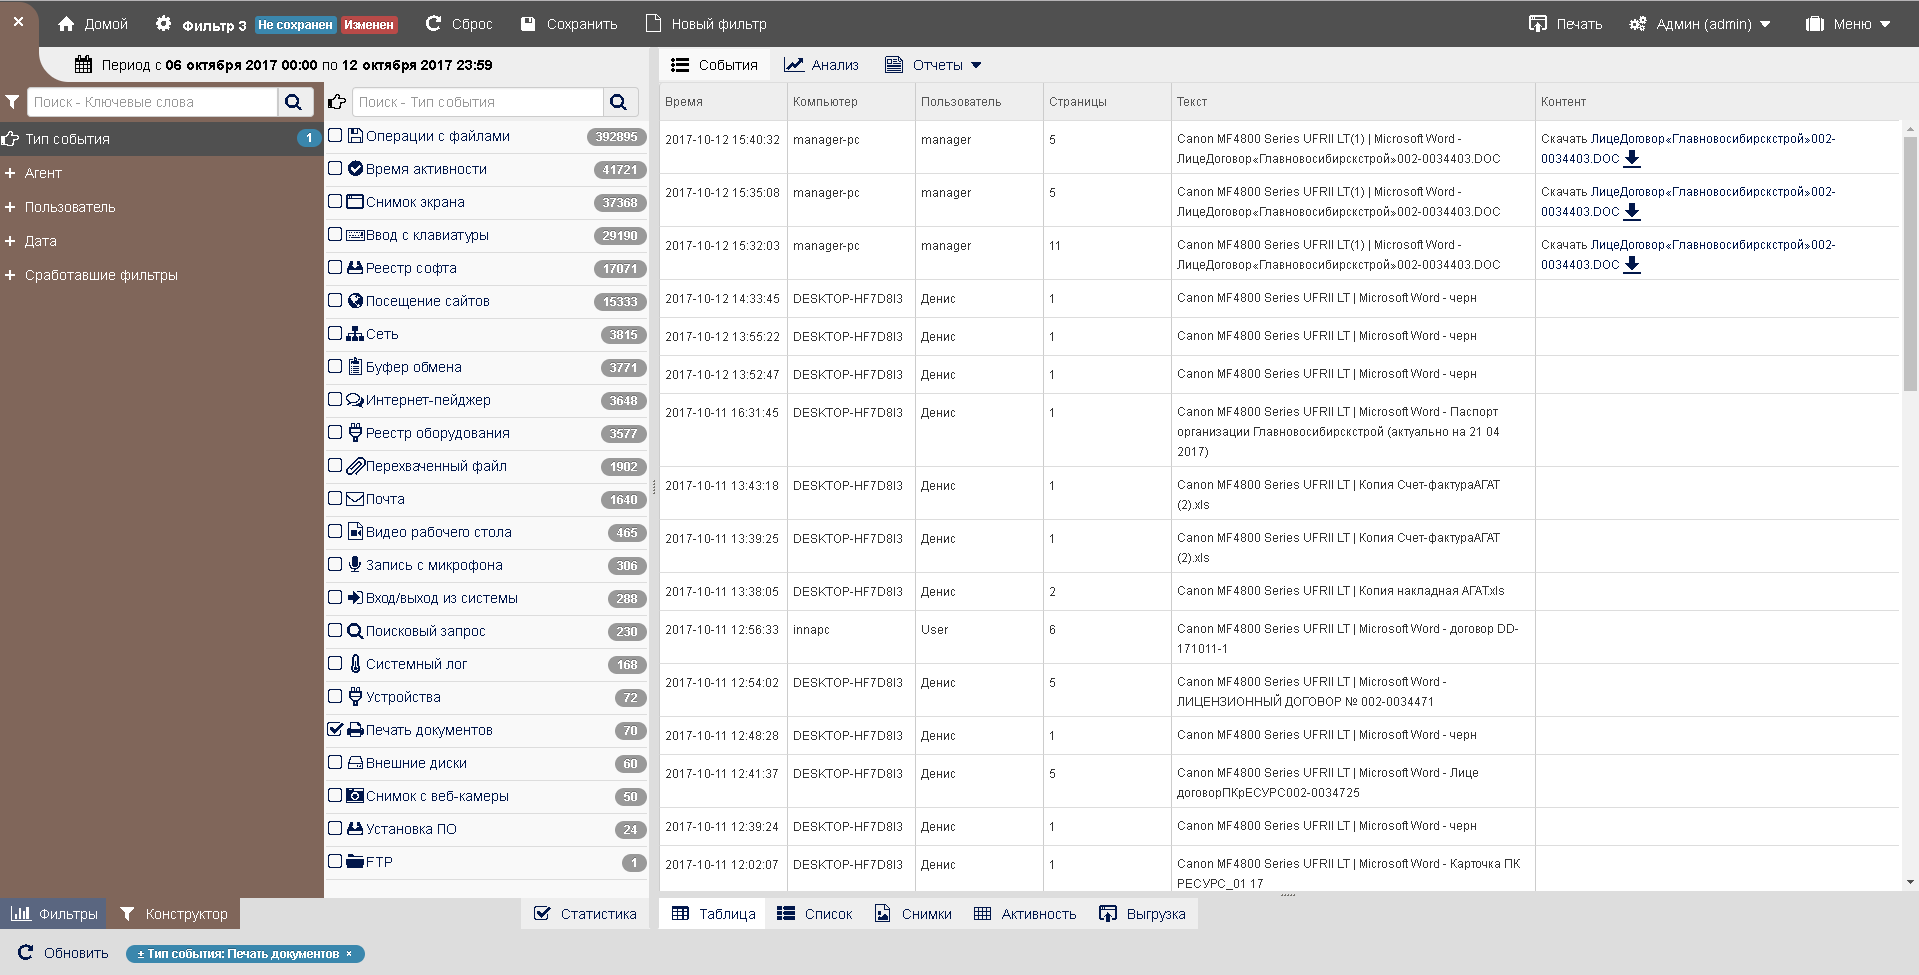Screen dimensions: 1919x975
Task: Click the pointing hand icon by event search
Action: [337, 102]
